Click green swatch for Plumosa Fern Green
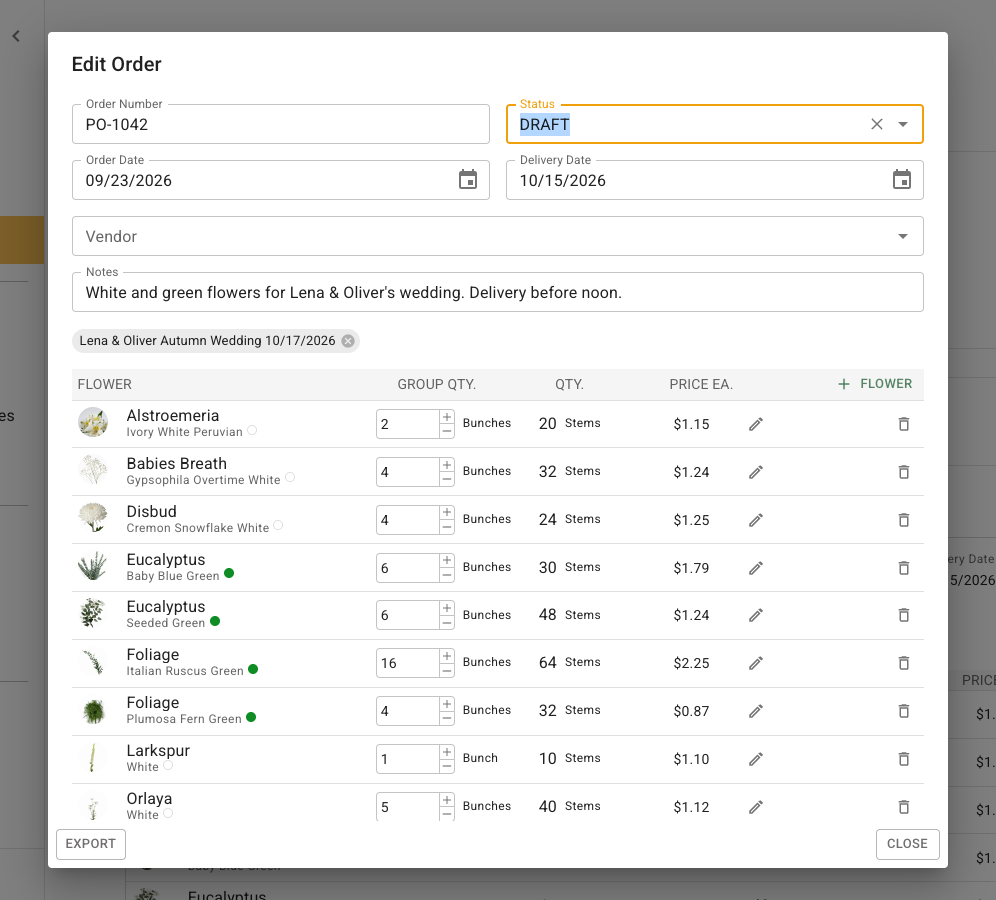The width and height of the screenshot is (996, 900). 251,716
